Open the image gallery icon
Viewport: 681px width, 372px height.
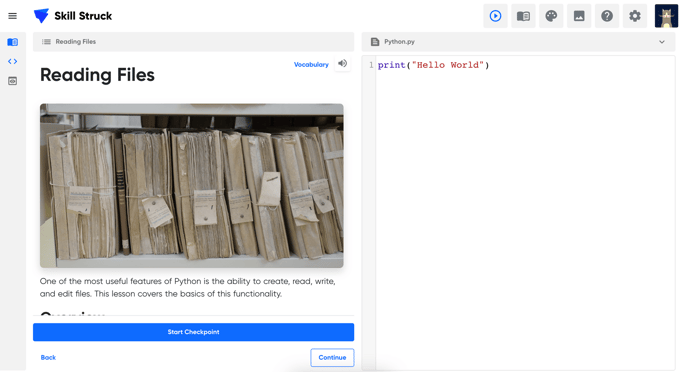(x=579, y=16)
